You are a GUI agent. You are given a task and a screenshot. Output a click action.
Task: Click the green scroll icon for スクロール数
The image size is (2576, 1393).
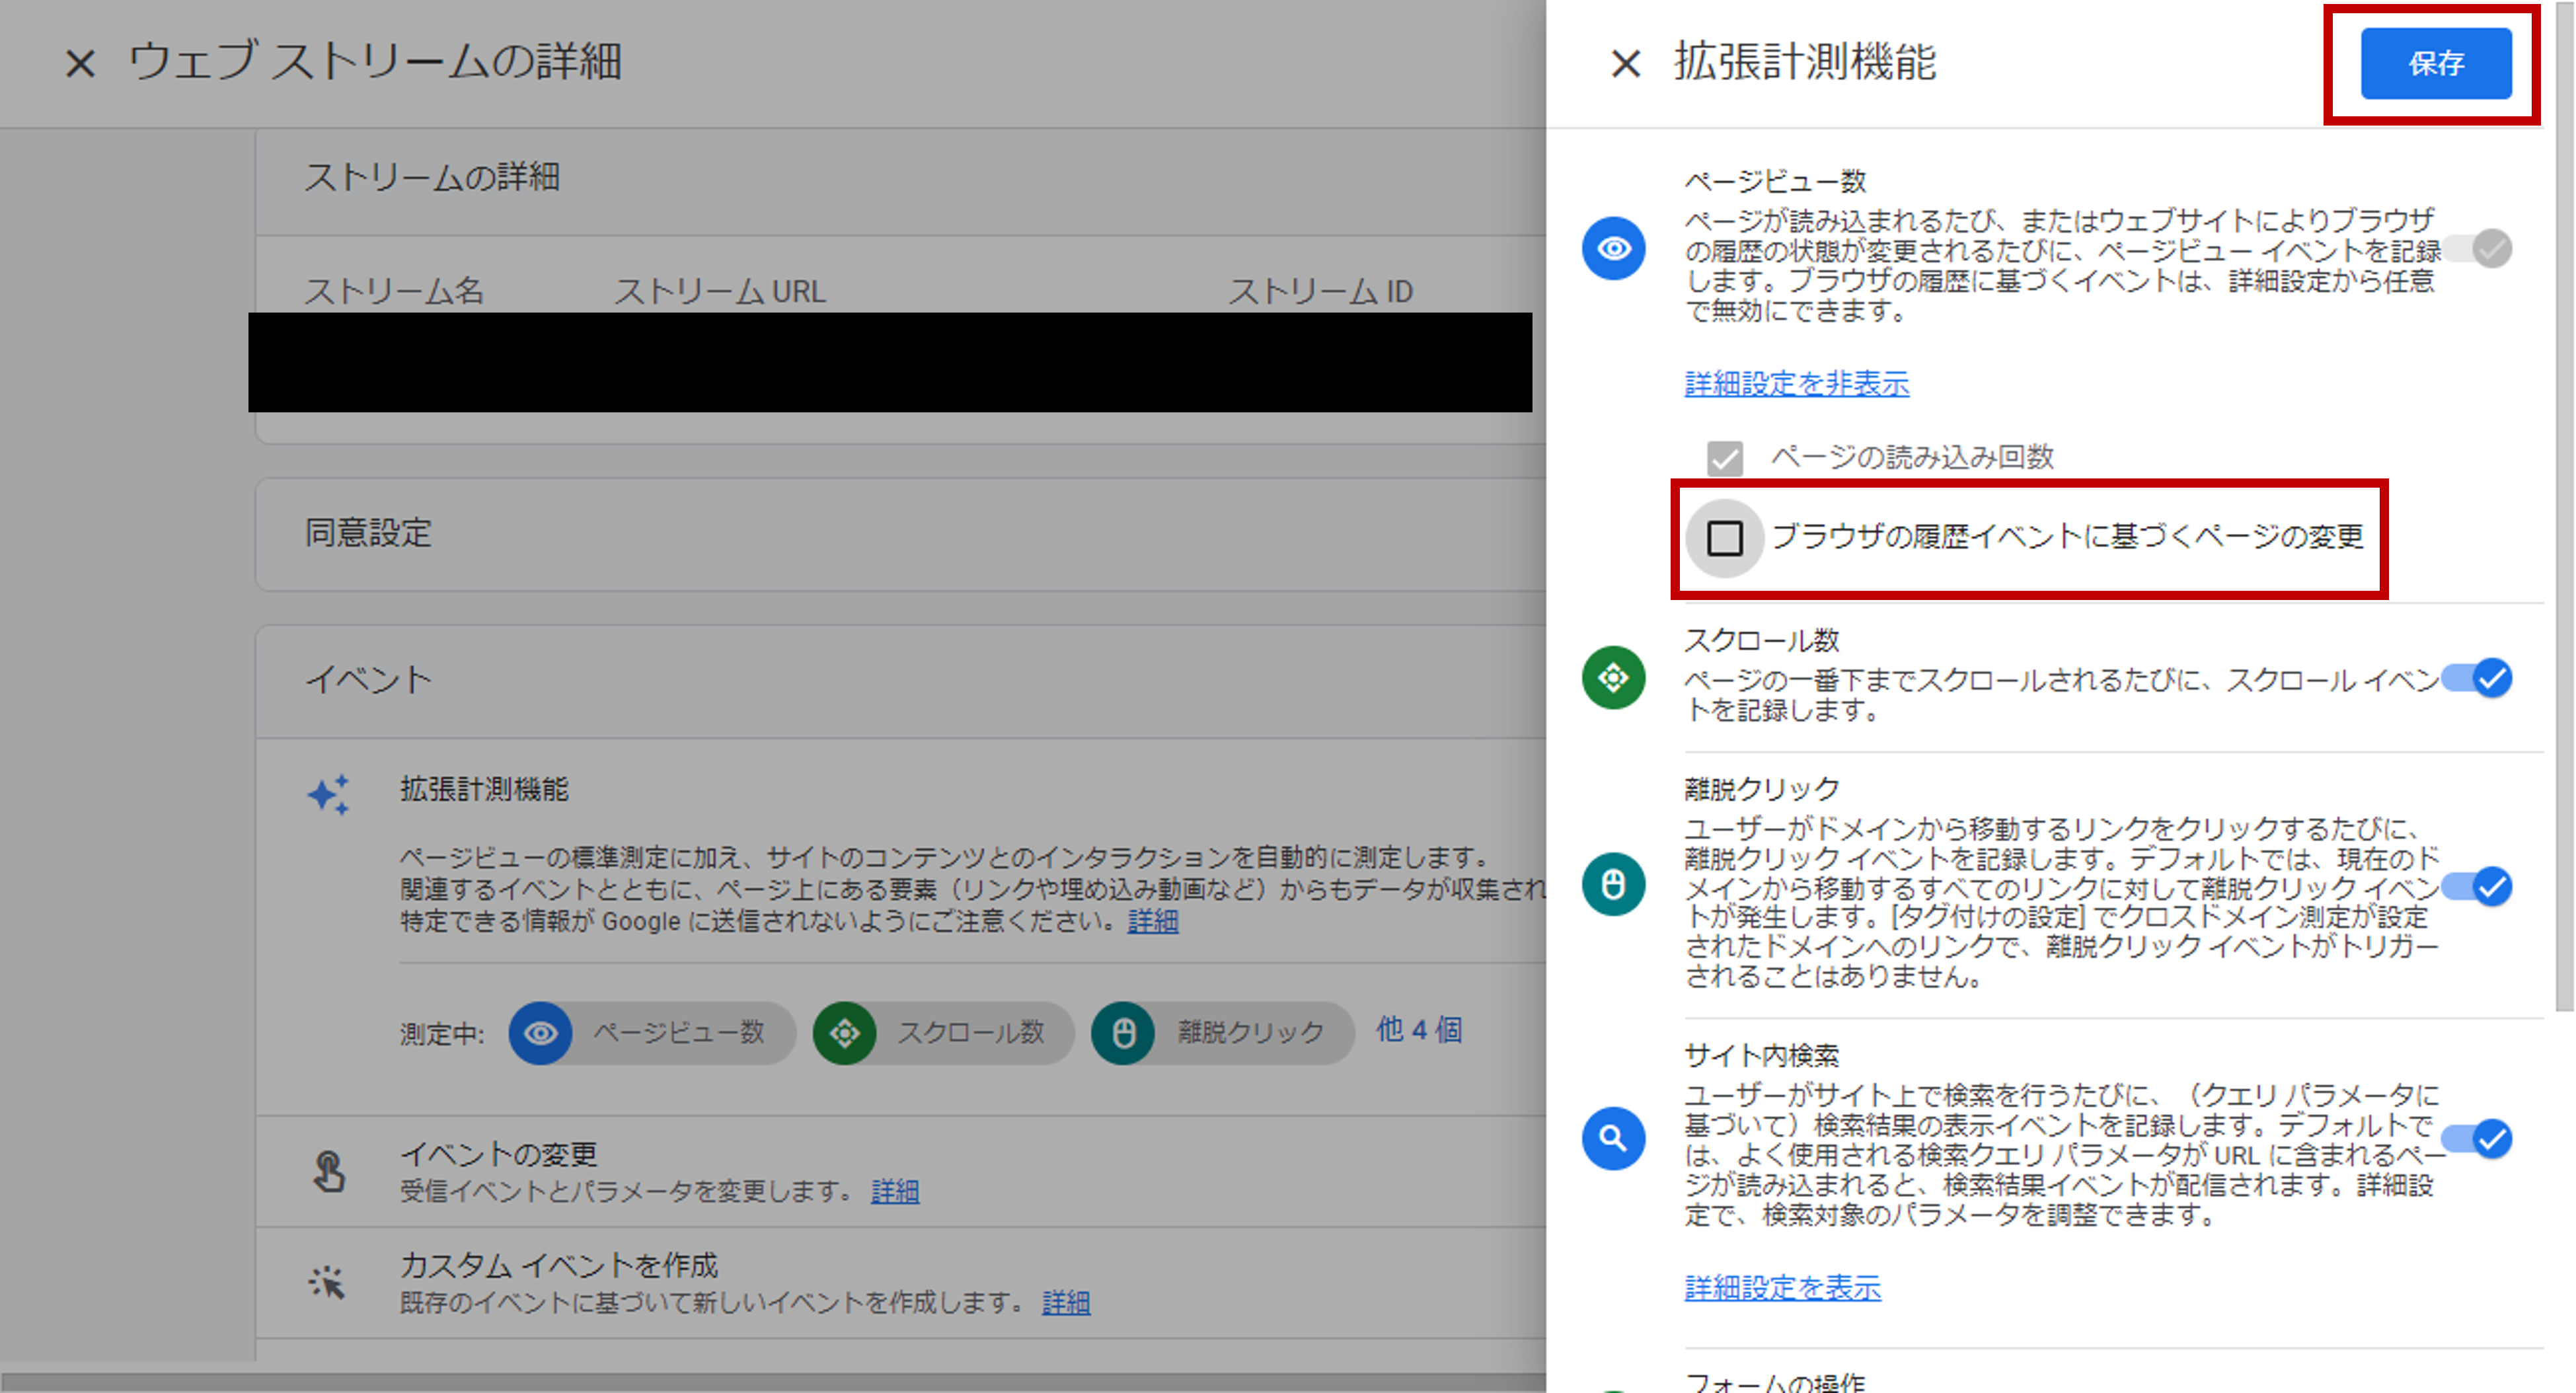pyautogui.click(x=1613, y=678)
